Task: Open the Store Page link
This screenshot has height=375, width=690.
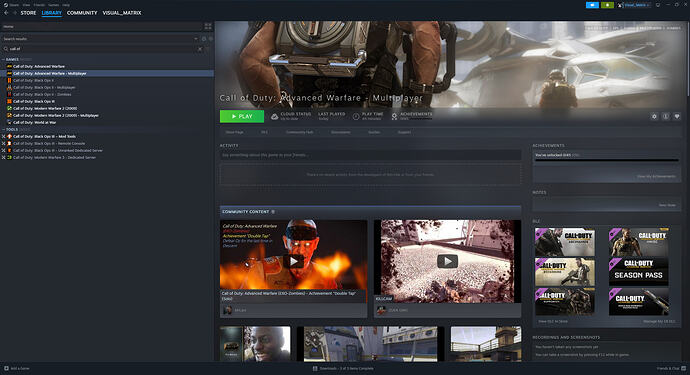Action: 234,132
